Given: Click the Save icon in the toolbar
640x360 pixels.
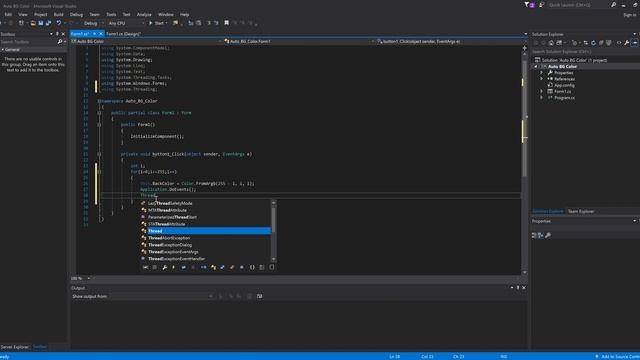Looking at the screenshot, I should coord(40,23).
